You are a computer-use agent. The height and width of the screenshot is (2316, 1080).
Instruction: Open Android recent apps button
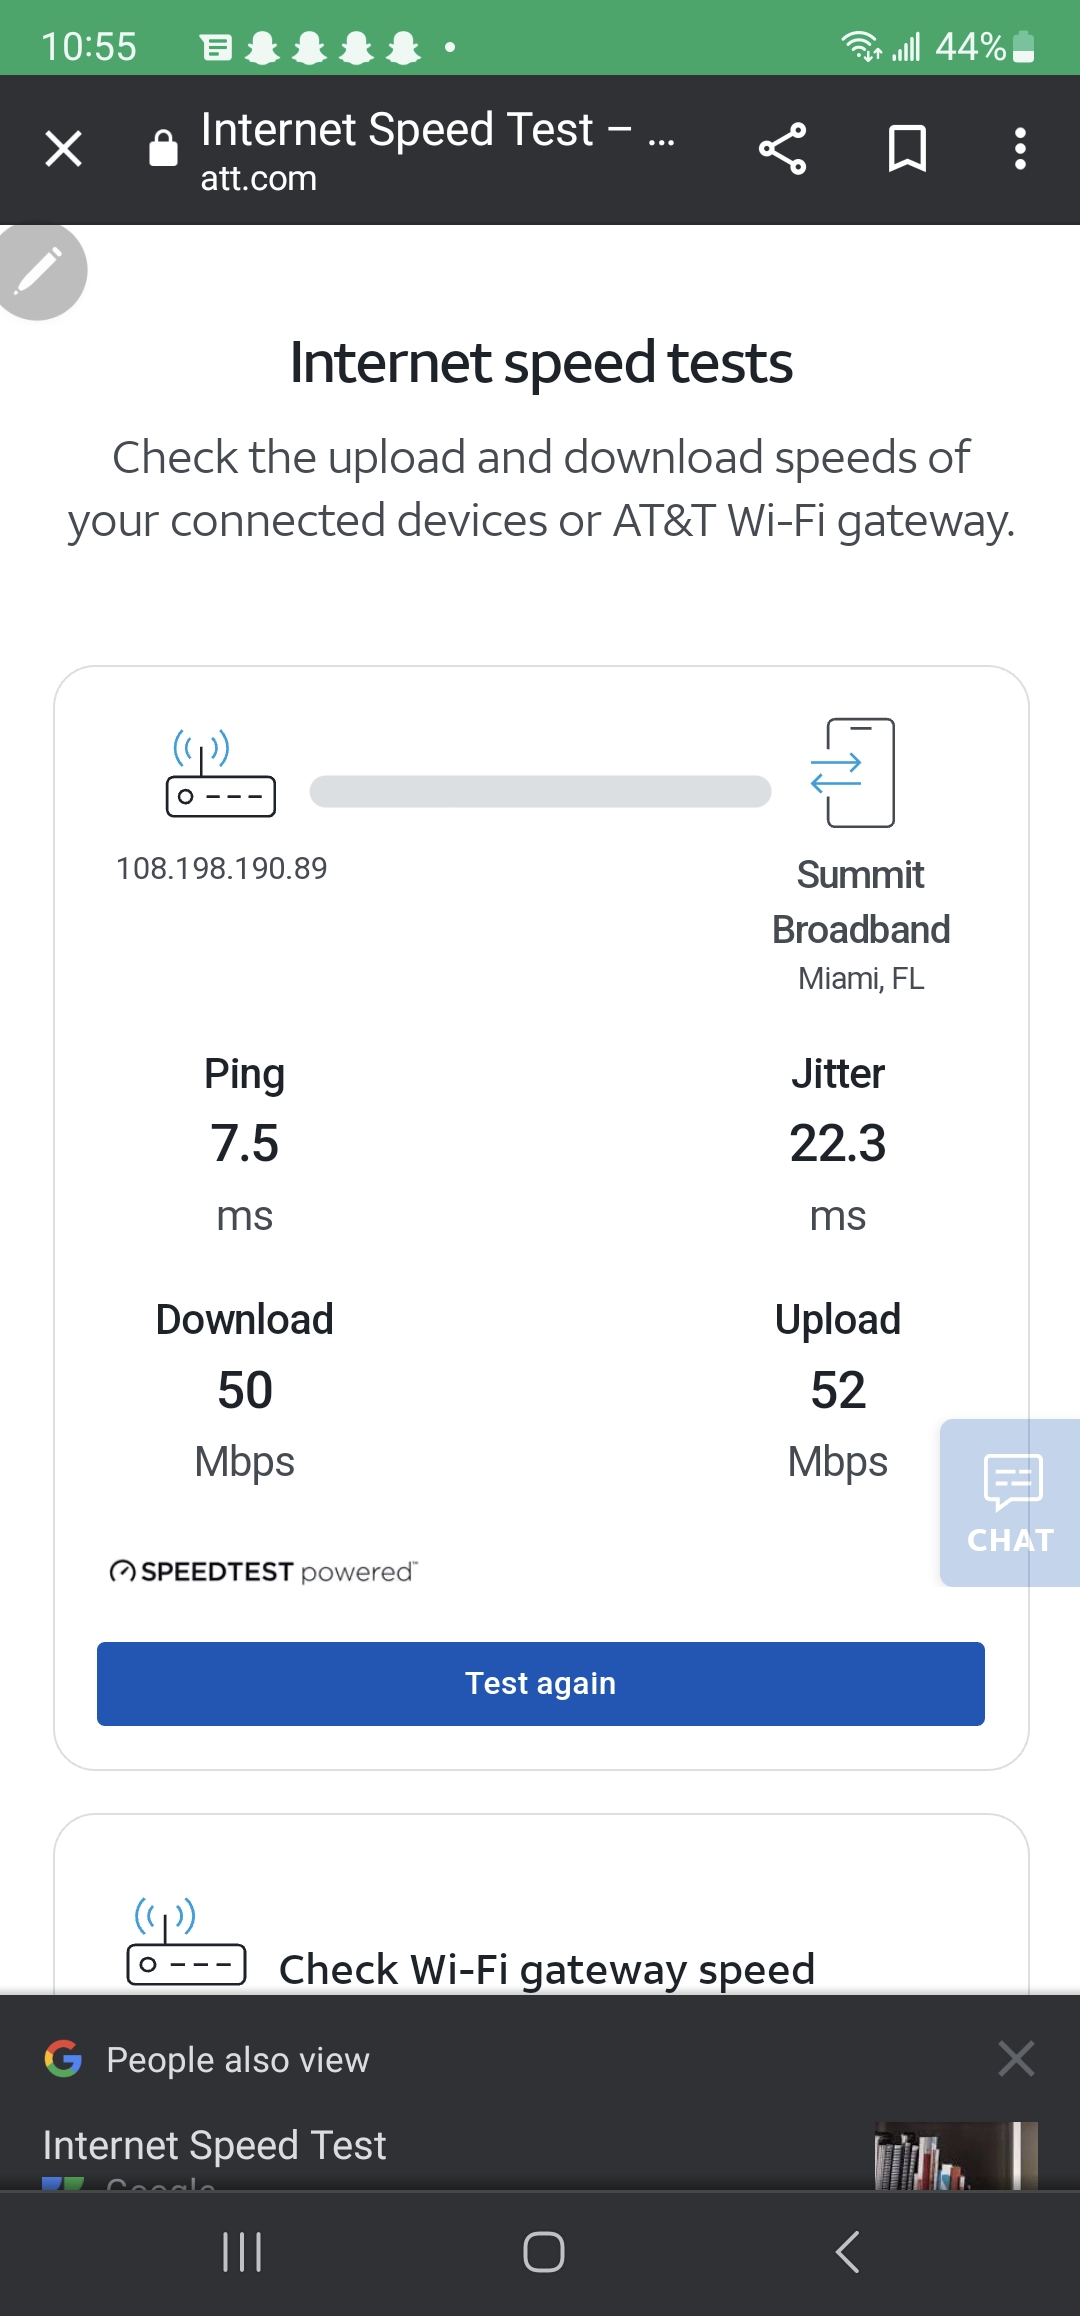(242, 2252)
